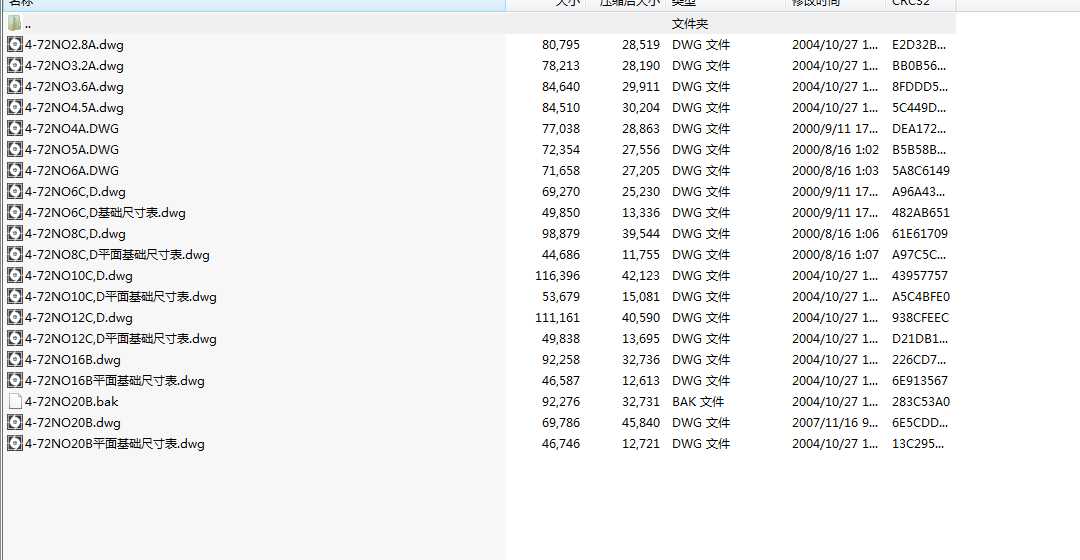Click the DWG icon of 4-72NO20B.dwg

pyautogui.click(x=14, y=423)
